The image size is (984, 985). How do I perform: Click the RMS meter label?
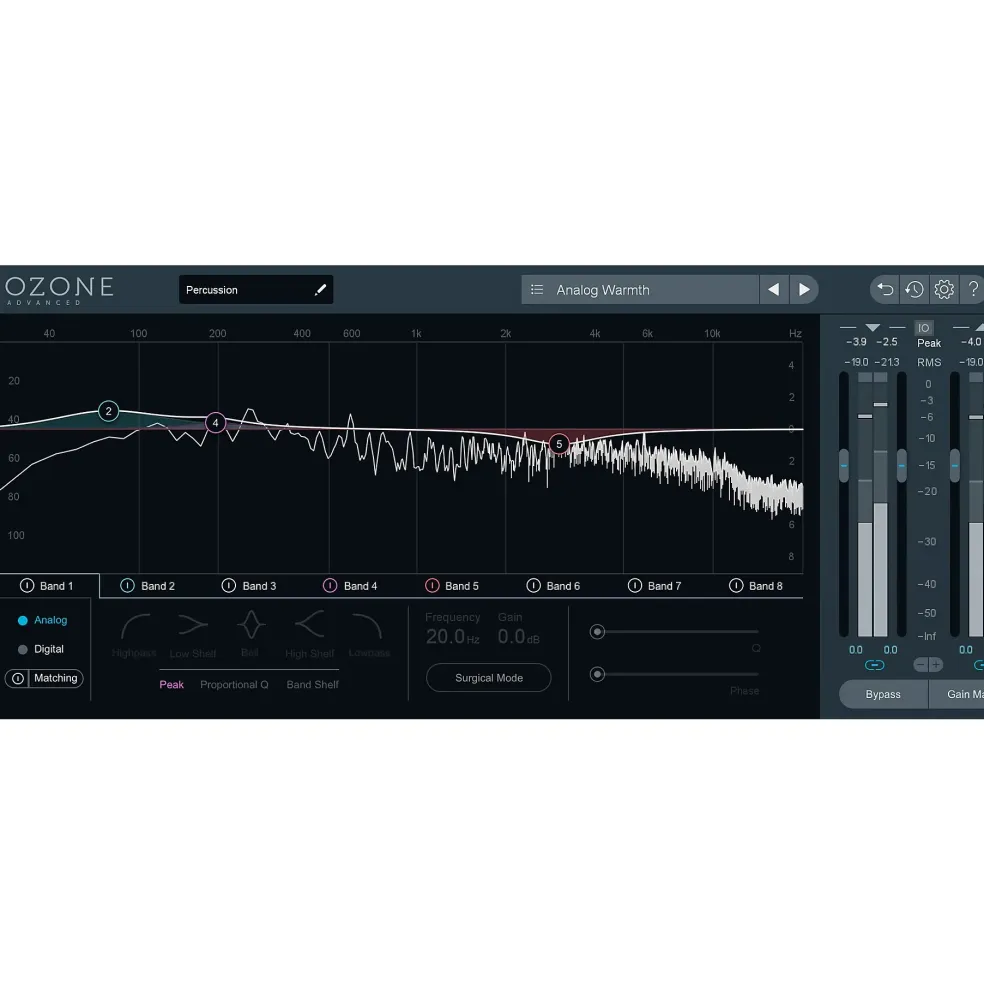tap(929, 362)
